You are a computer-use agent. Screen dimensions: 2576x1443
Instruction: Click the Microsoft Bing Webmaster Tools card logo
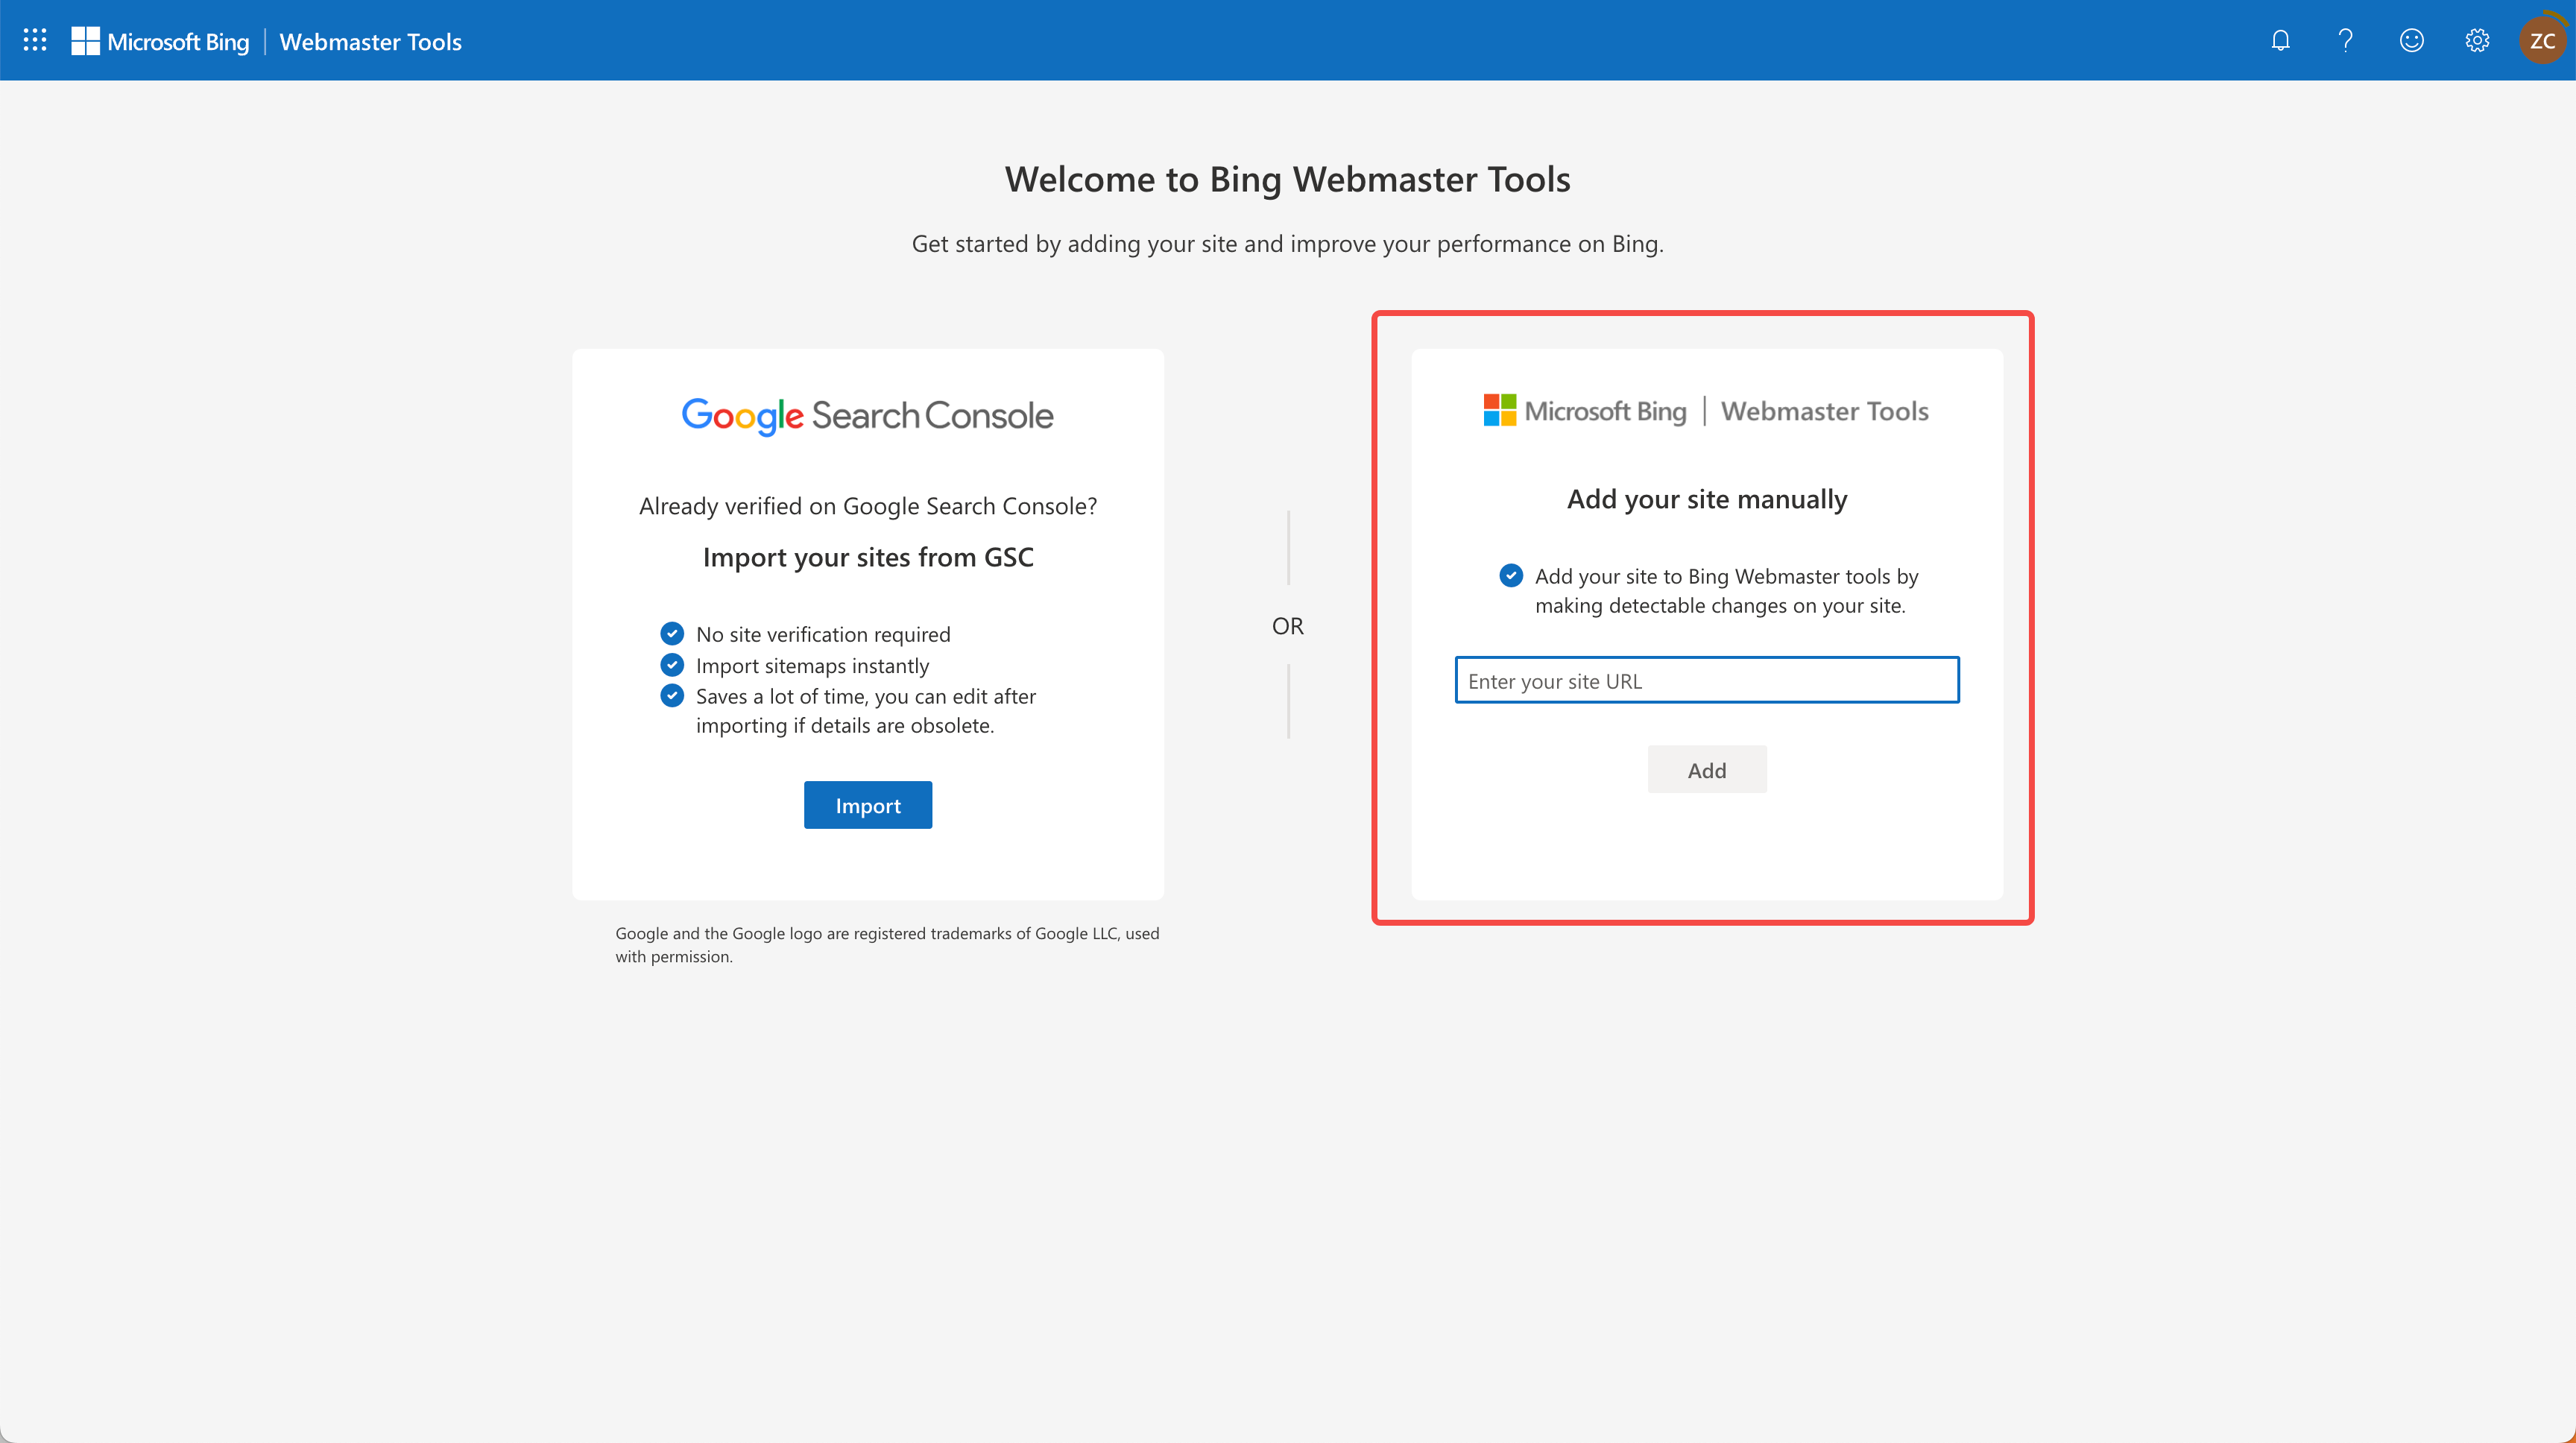pyautogui.click(x=1706, y=411)
